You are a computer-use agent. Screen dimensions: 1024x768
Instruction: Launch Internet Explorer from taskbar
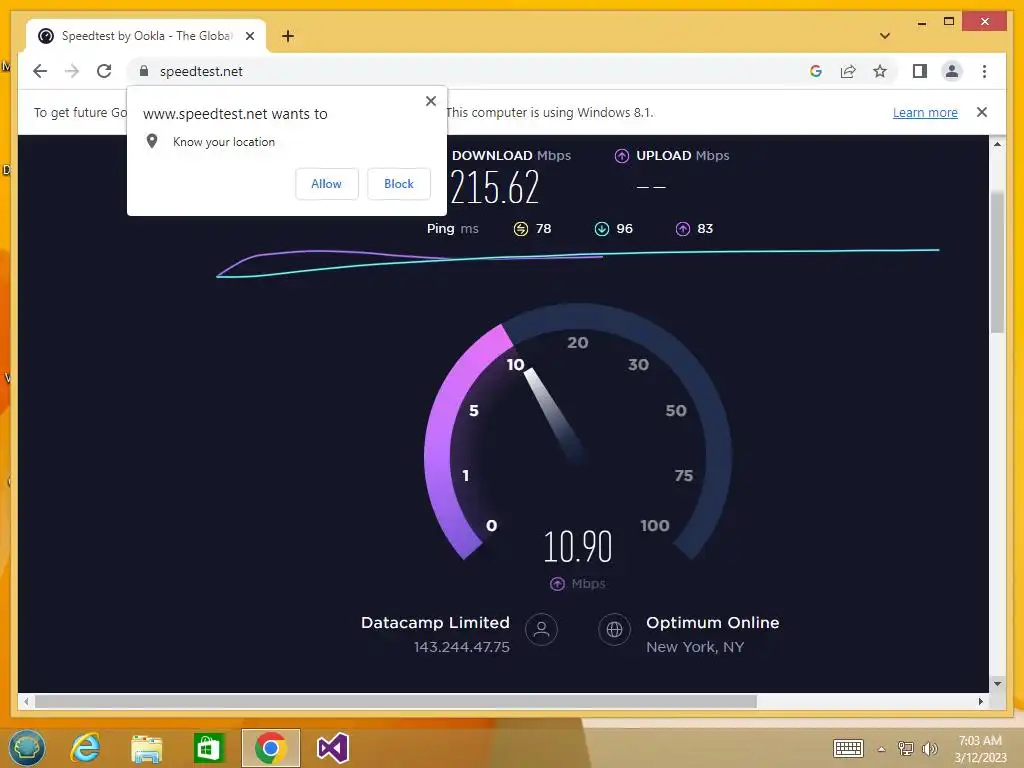pyautogui.click(x=86, y=748)
